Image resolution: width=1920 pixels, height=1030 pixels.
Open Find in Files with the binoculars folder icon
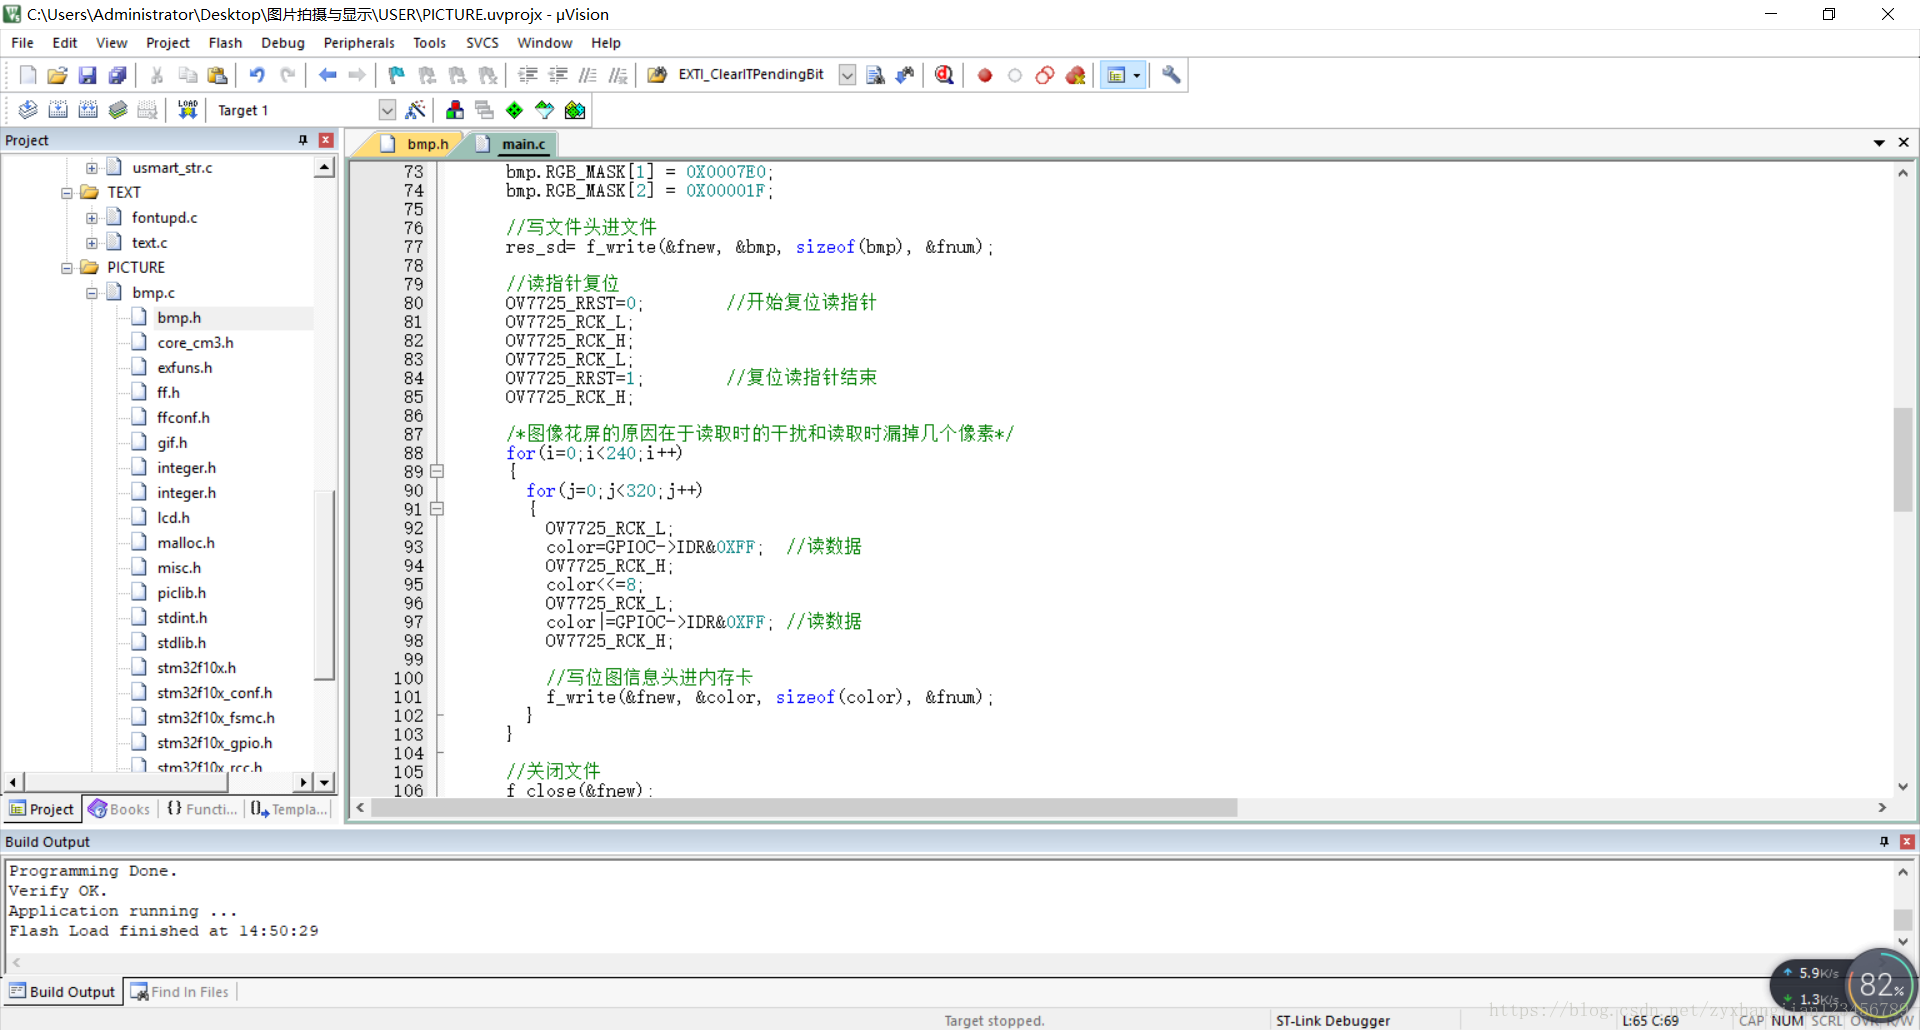point(657,75)
